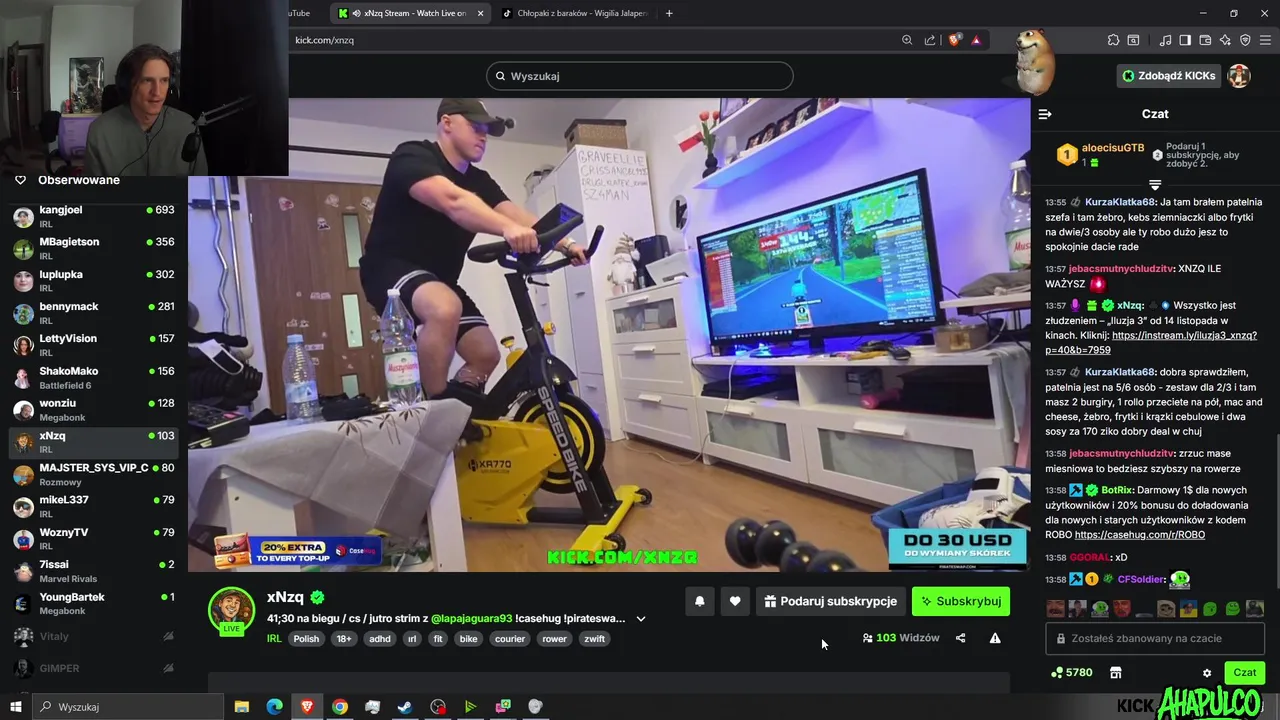The height and width of the screenshot is (720, 1280).
Task: Open the browser hamburger menu
Action: [1265, 40]
